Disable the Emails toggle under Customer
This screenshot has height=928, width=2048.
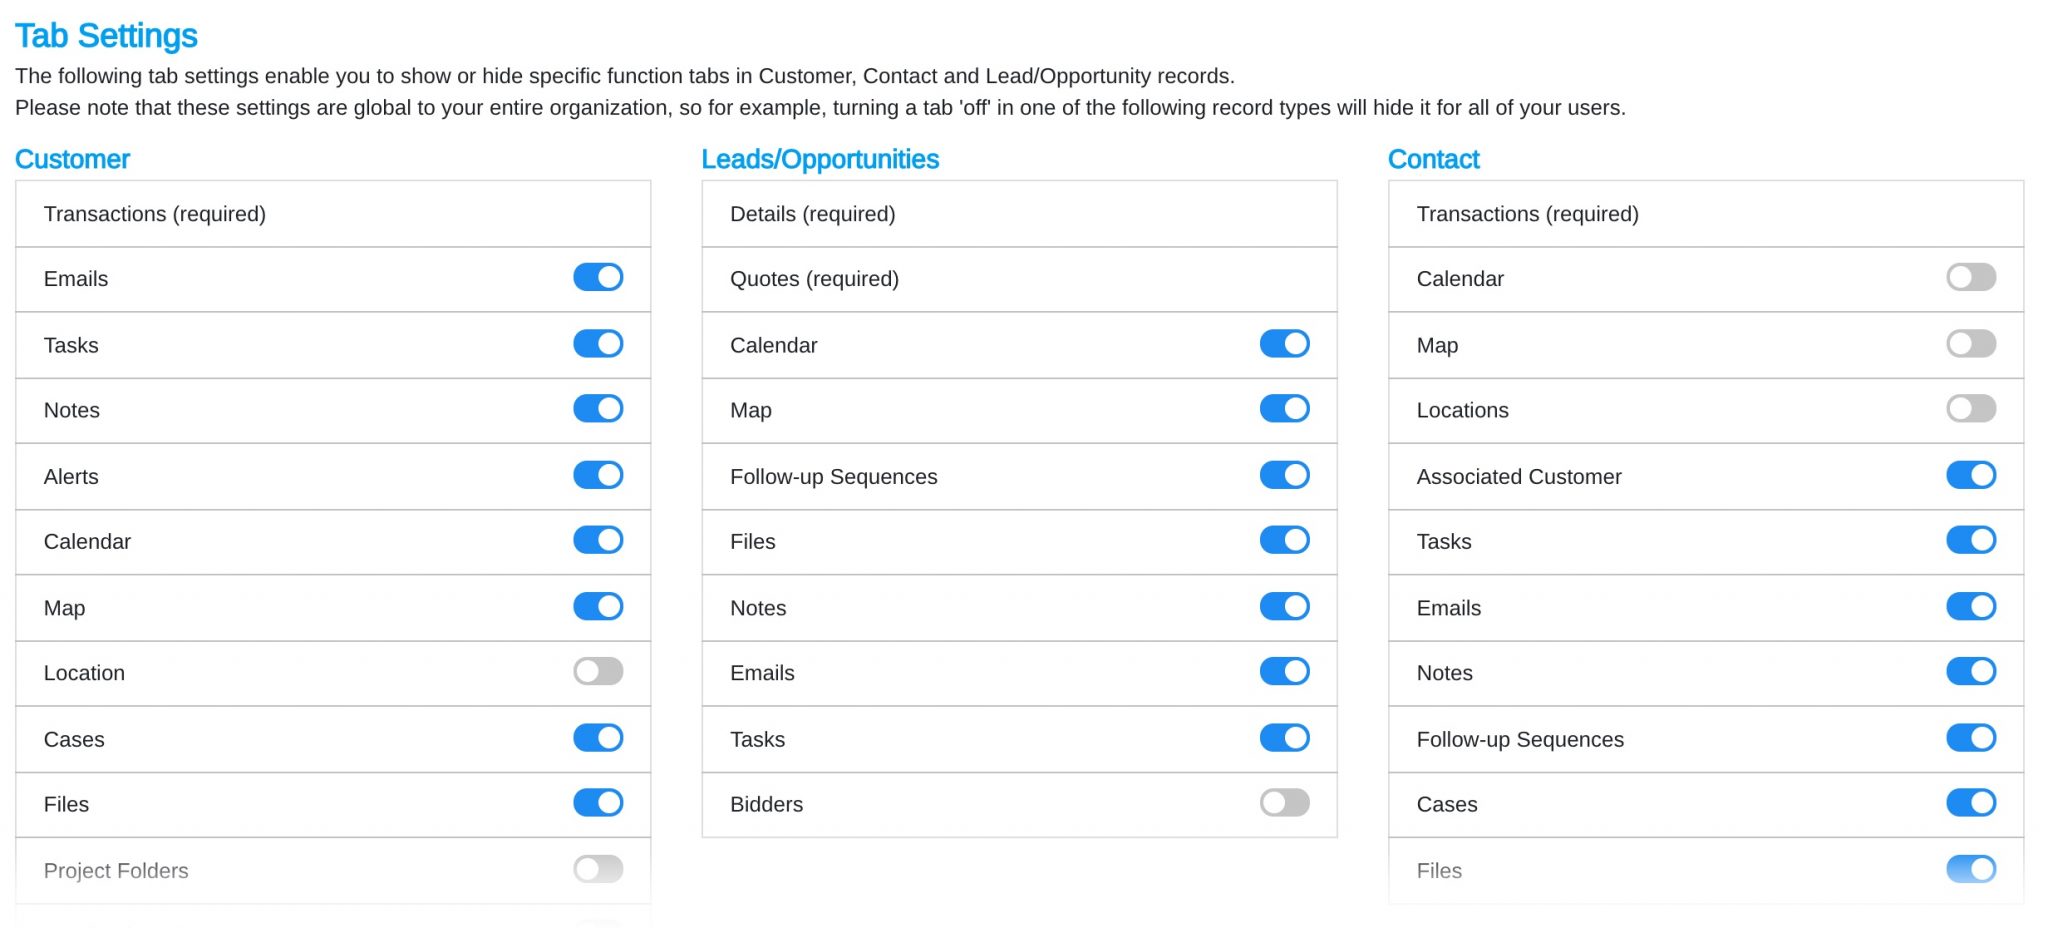[x=597, y=277]
